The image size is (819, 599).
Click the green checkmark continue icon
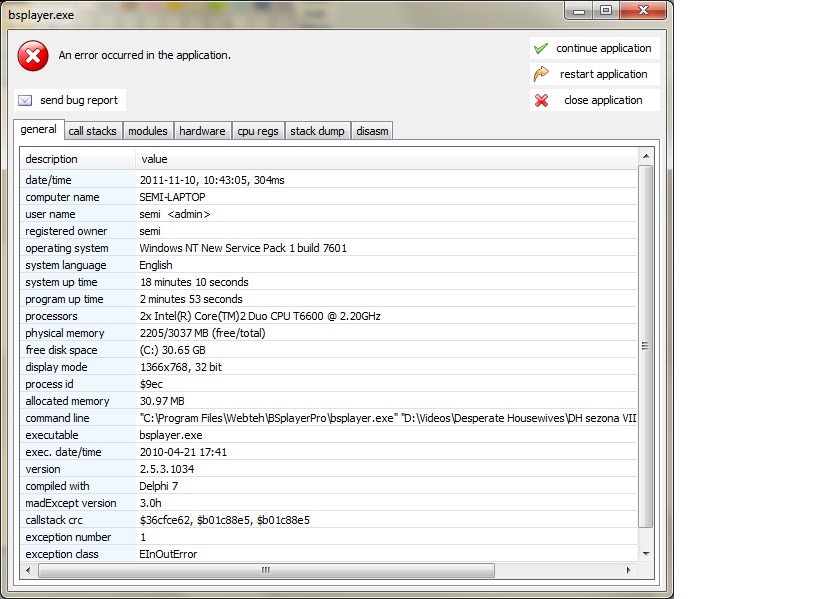[541, 49]
